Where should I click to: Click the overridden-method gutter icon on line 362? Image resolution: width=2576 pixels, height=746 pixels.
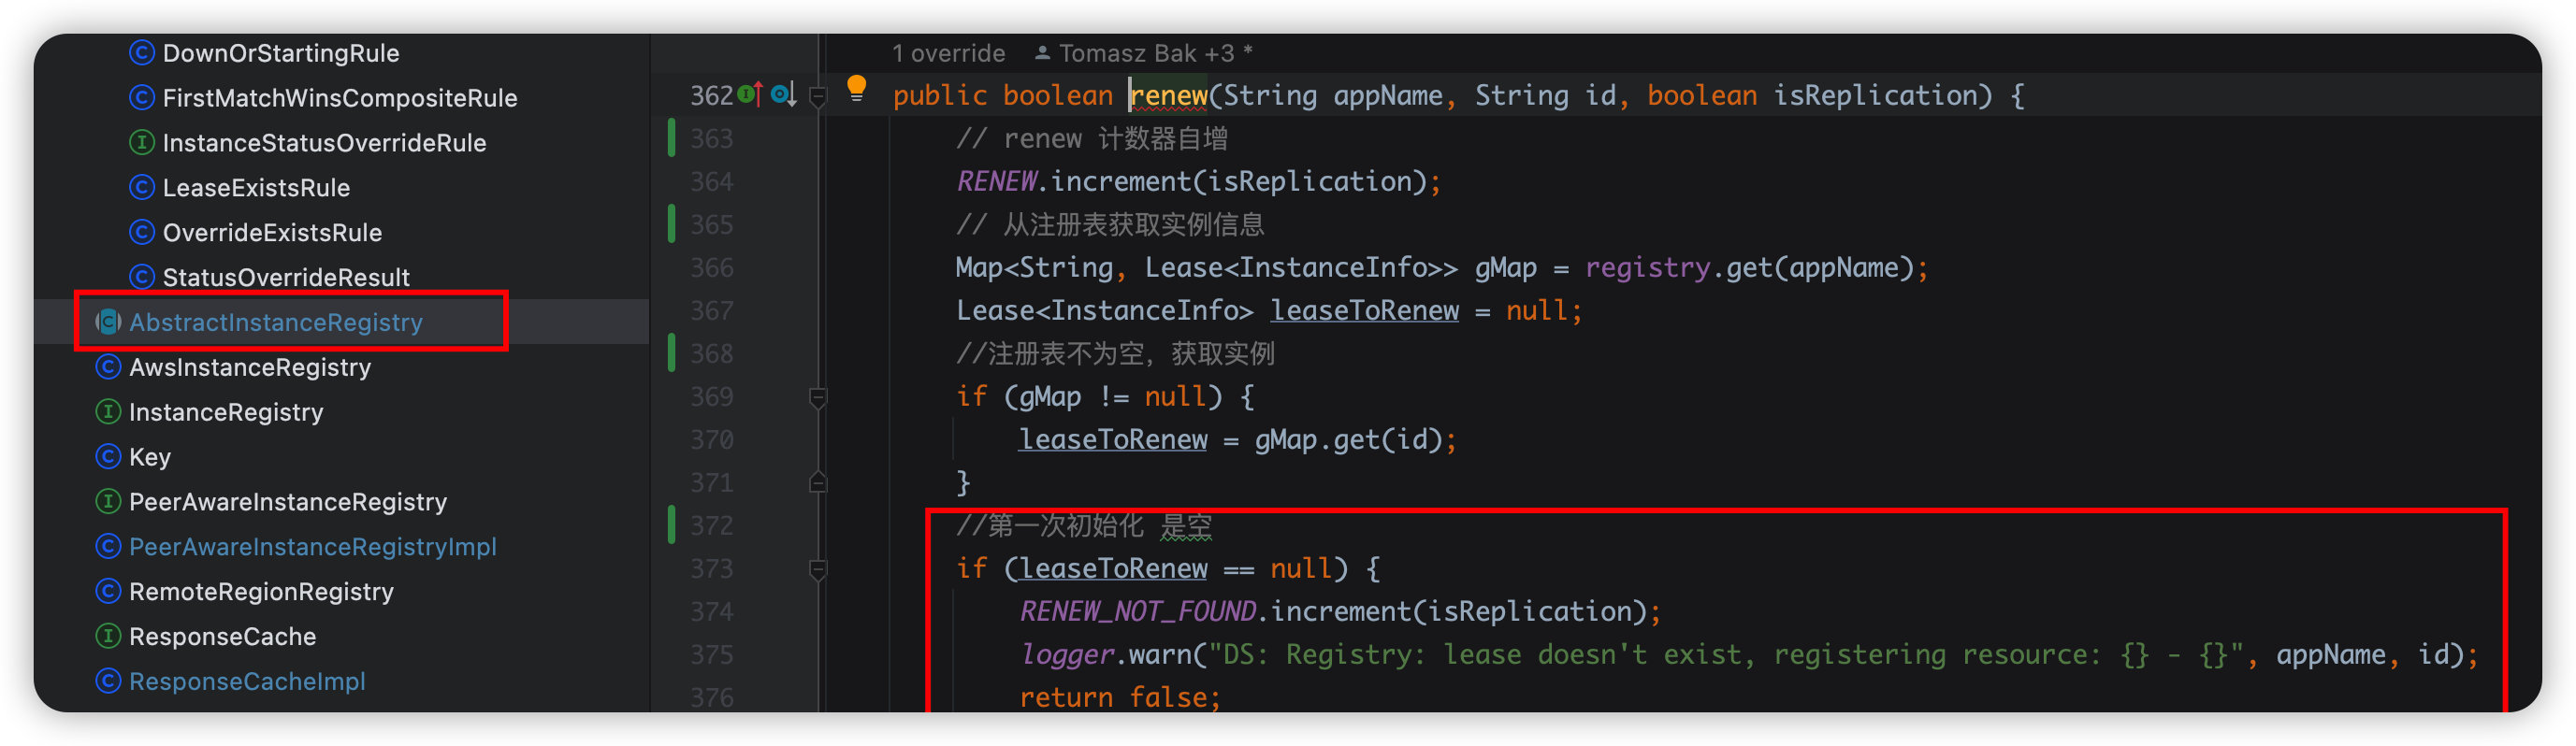pos(783,95)
